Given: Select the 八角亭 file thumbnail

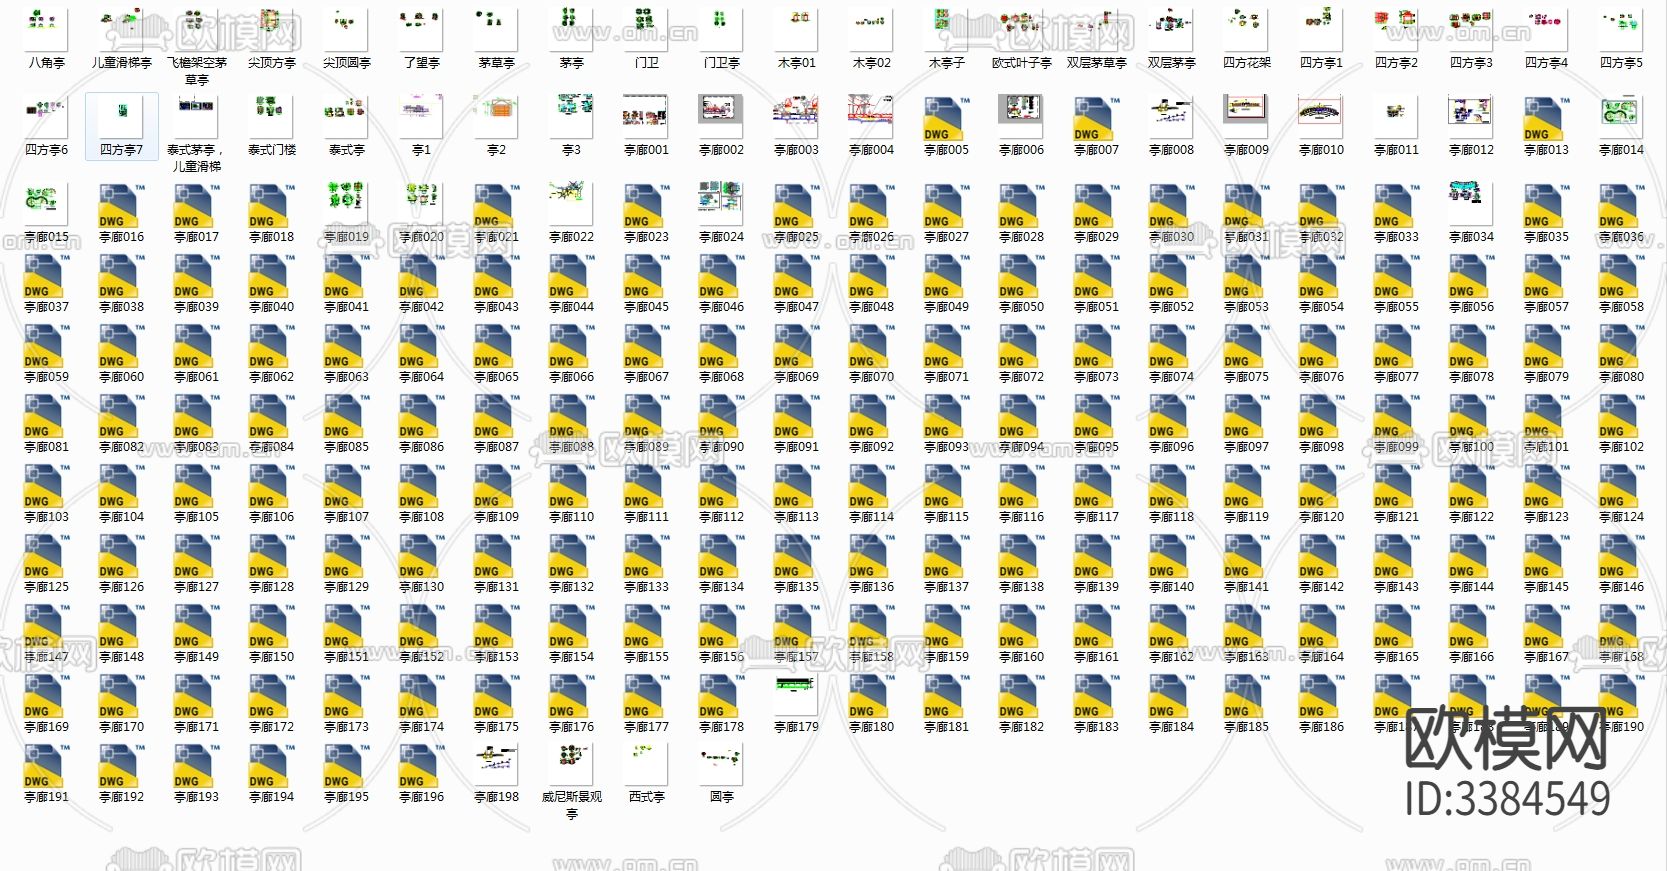Looking at the screenshot, I should click(46, 29).
